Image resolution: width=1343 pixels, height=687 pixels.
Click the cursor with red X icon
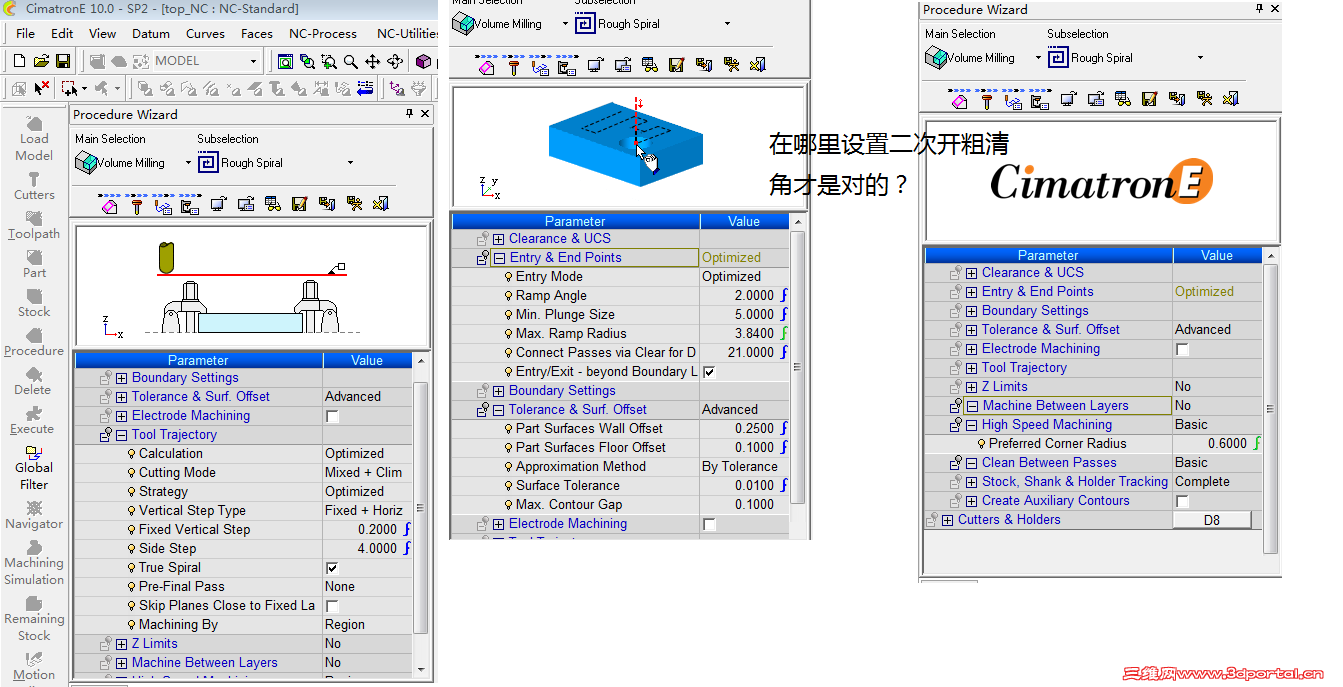coord(42,88)
